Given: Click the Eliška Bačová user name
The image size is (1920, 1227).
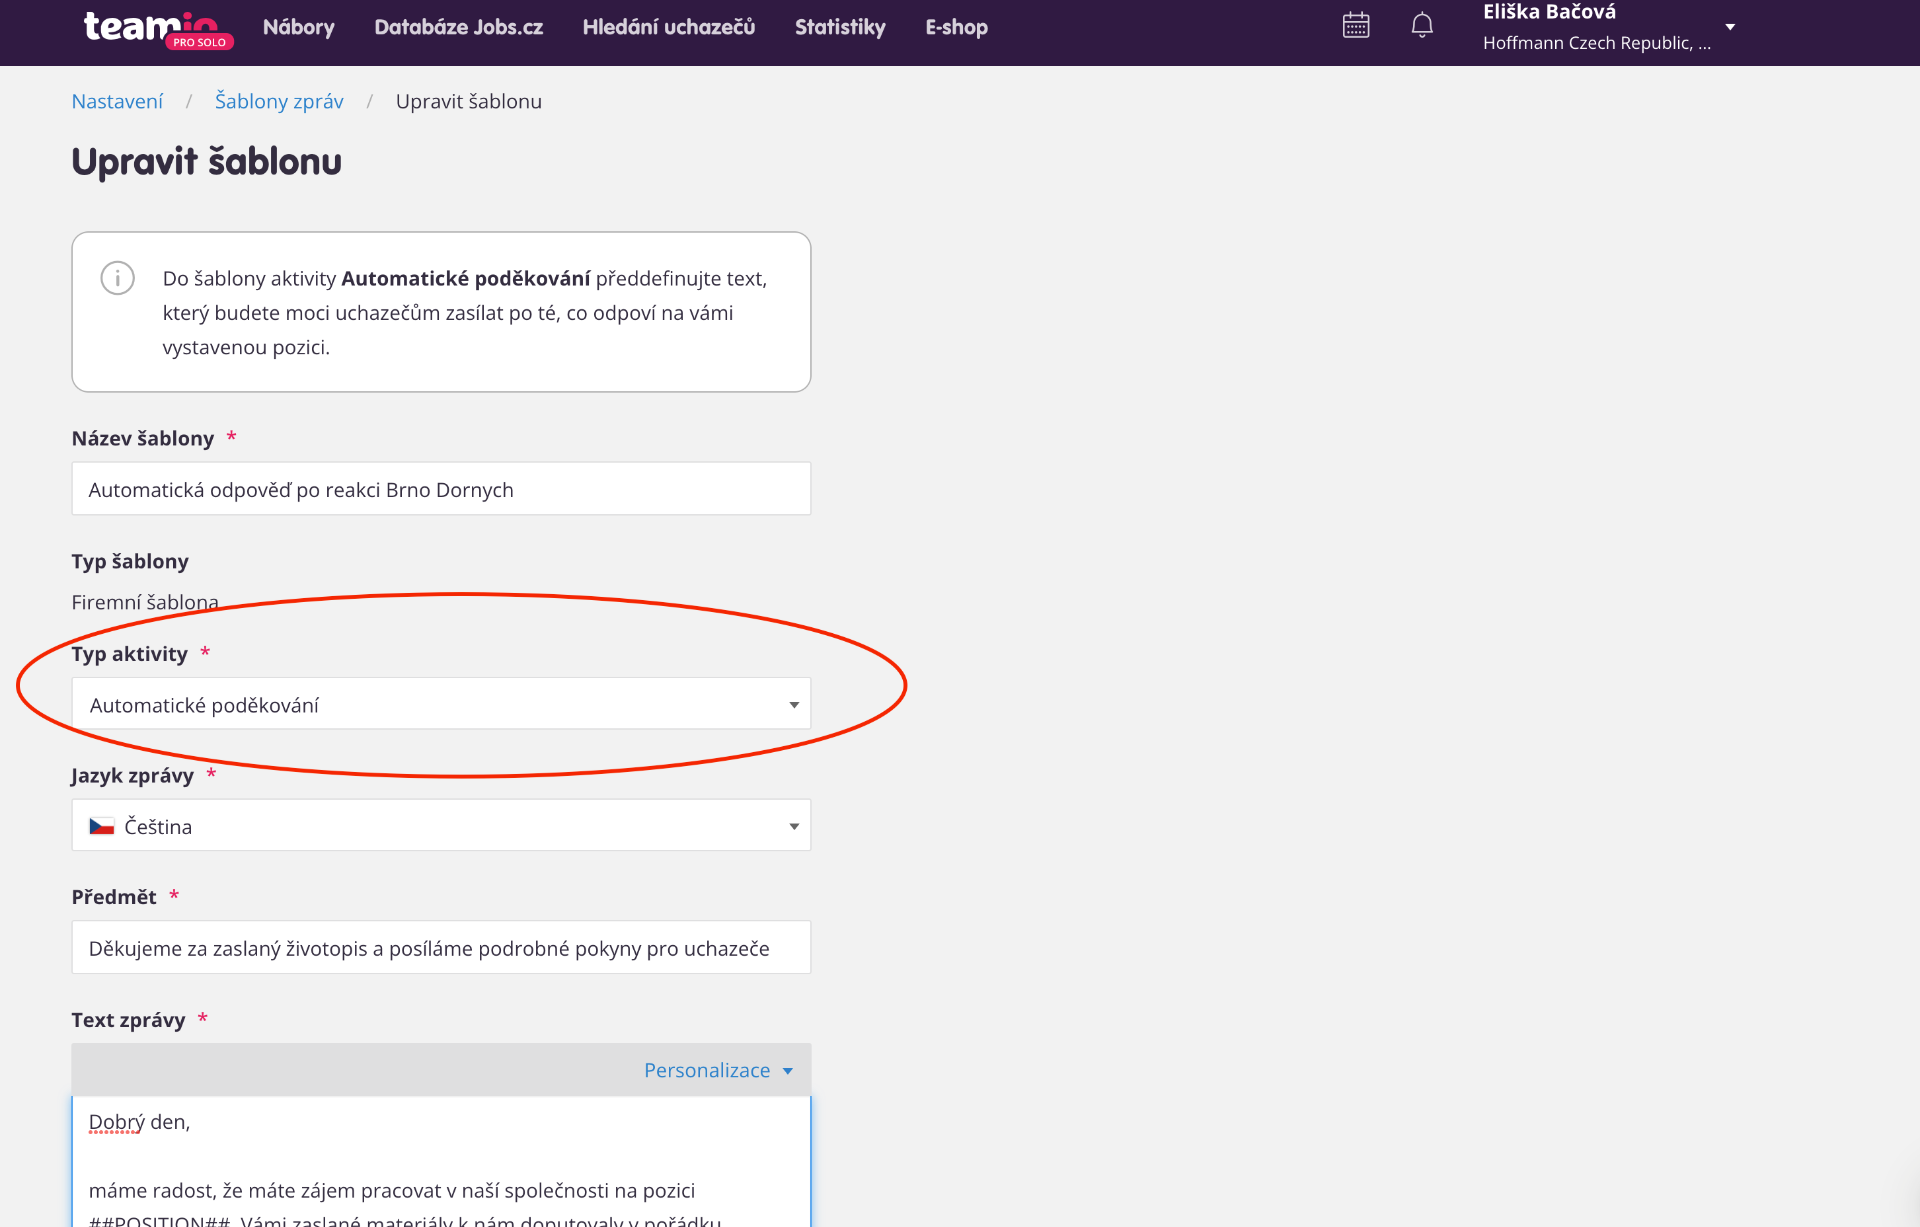Looking at the screenshot, I should pos(1549,12).
